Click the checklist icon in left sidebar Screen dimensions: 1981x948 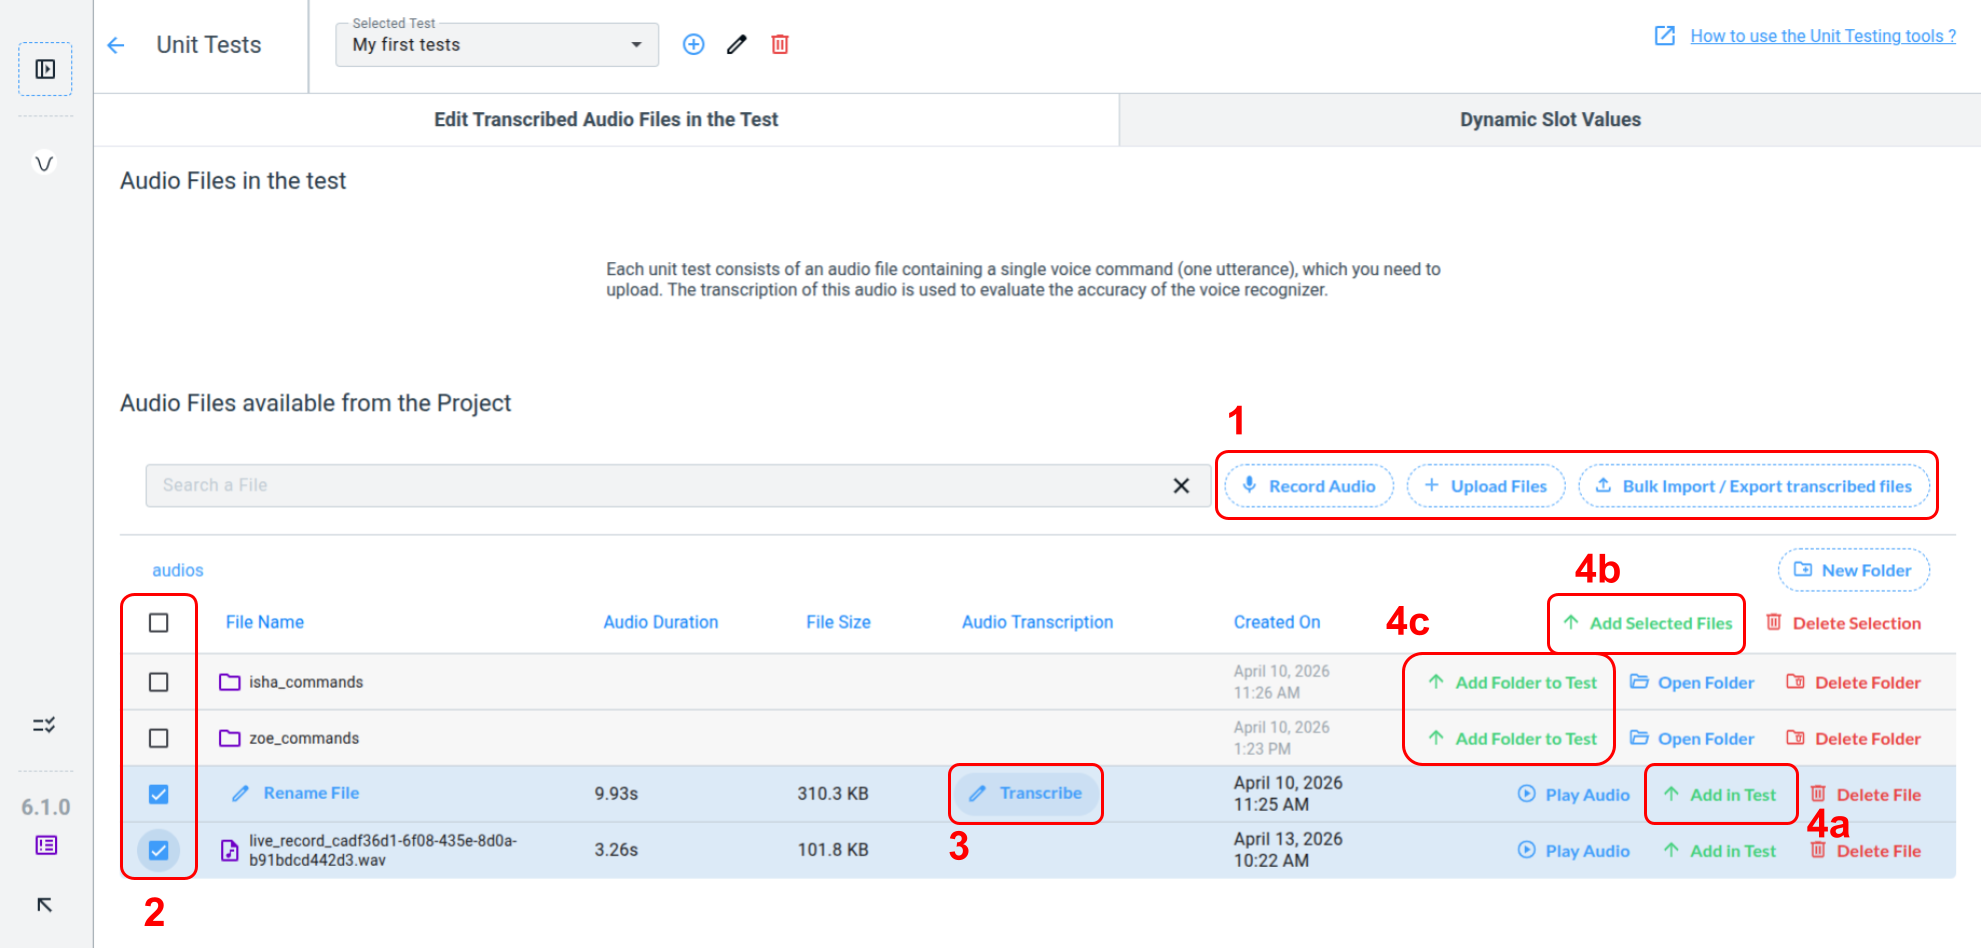44,725
